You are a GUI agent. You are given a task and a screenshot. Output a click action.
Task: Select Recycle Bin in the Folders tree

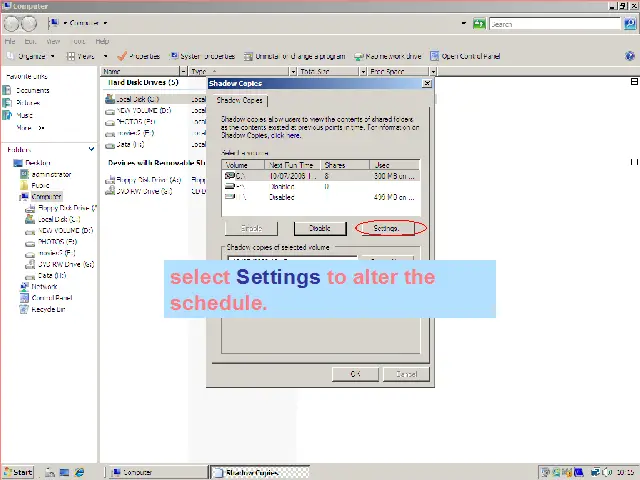coord(43,309)
